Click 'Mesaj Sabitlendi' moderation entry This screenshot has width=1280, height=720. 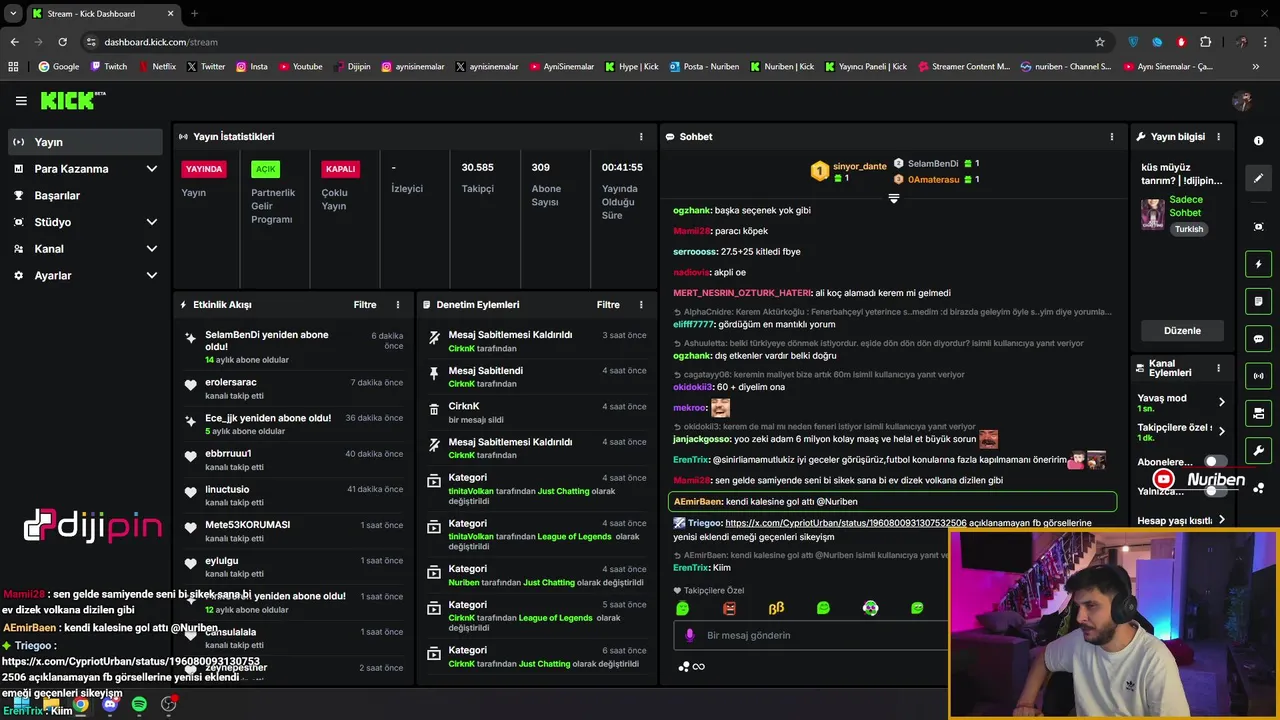(536, 377)
